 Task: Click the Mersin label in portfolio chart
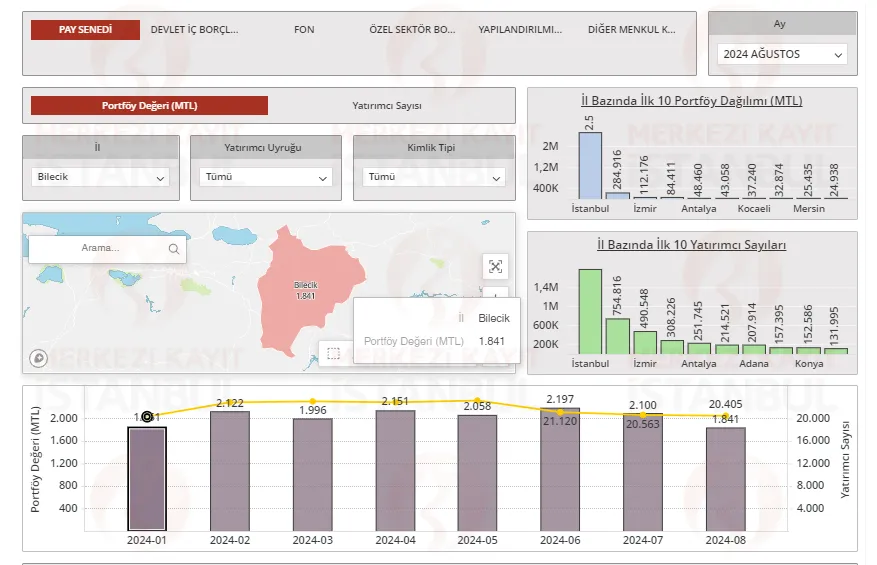pyautogui.click(x=809, y=209)
